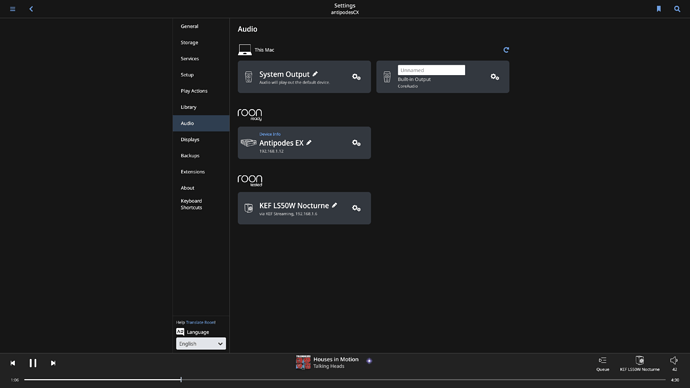The image size is (690, 388).
Task: Open the Language dropdown set to English
Action: 201,344
